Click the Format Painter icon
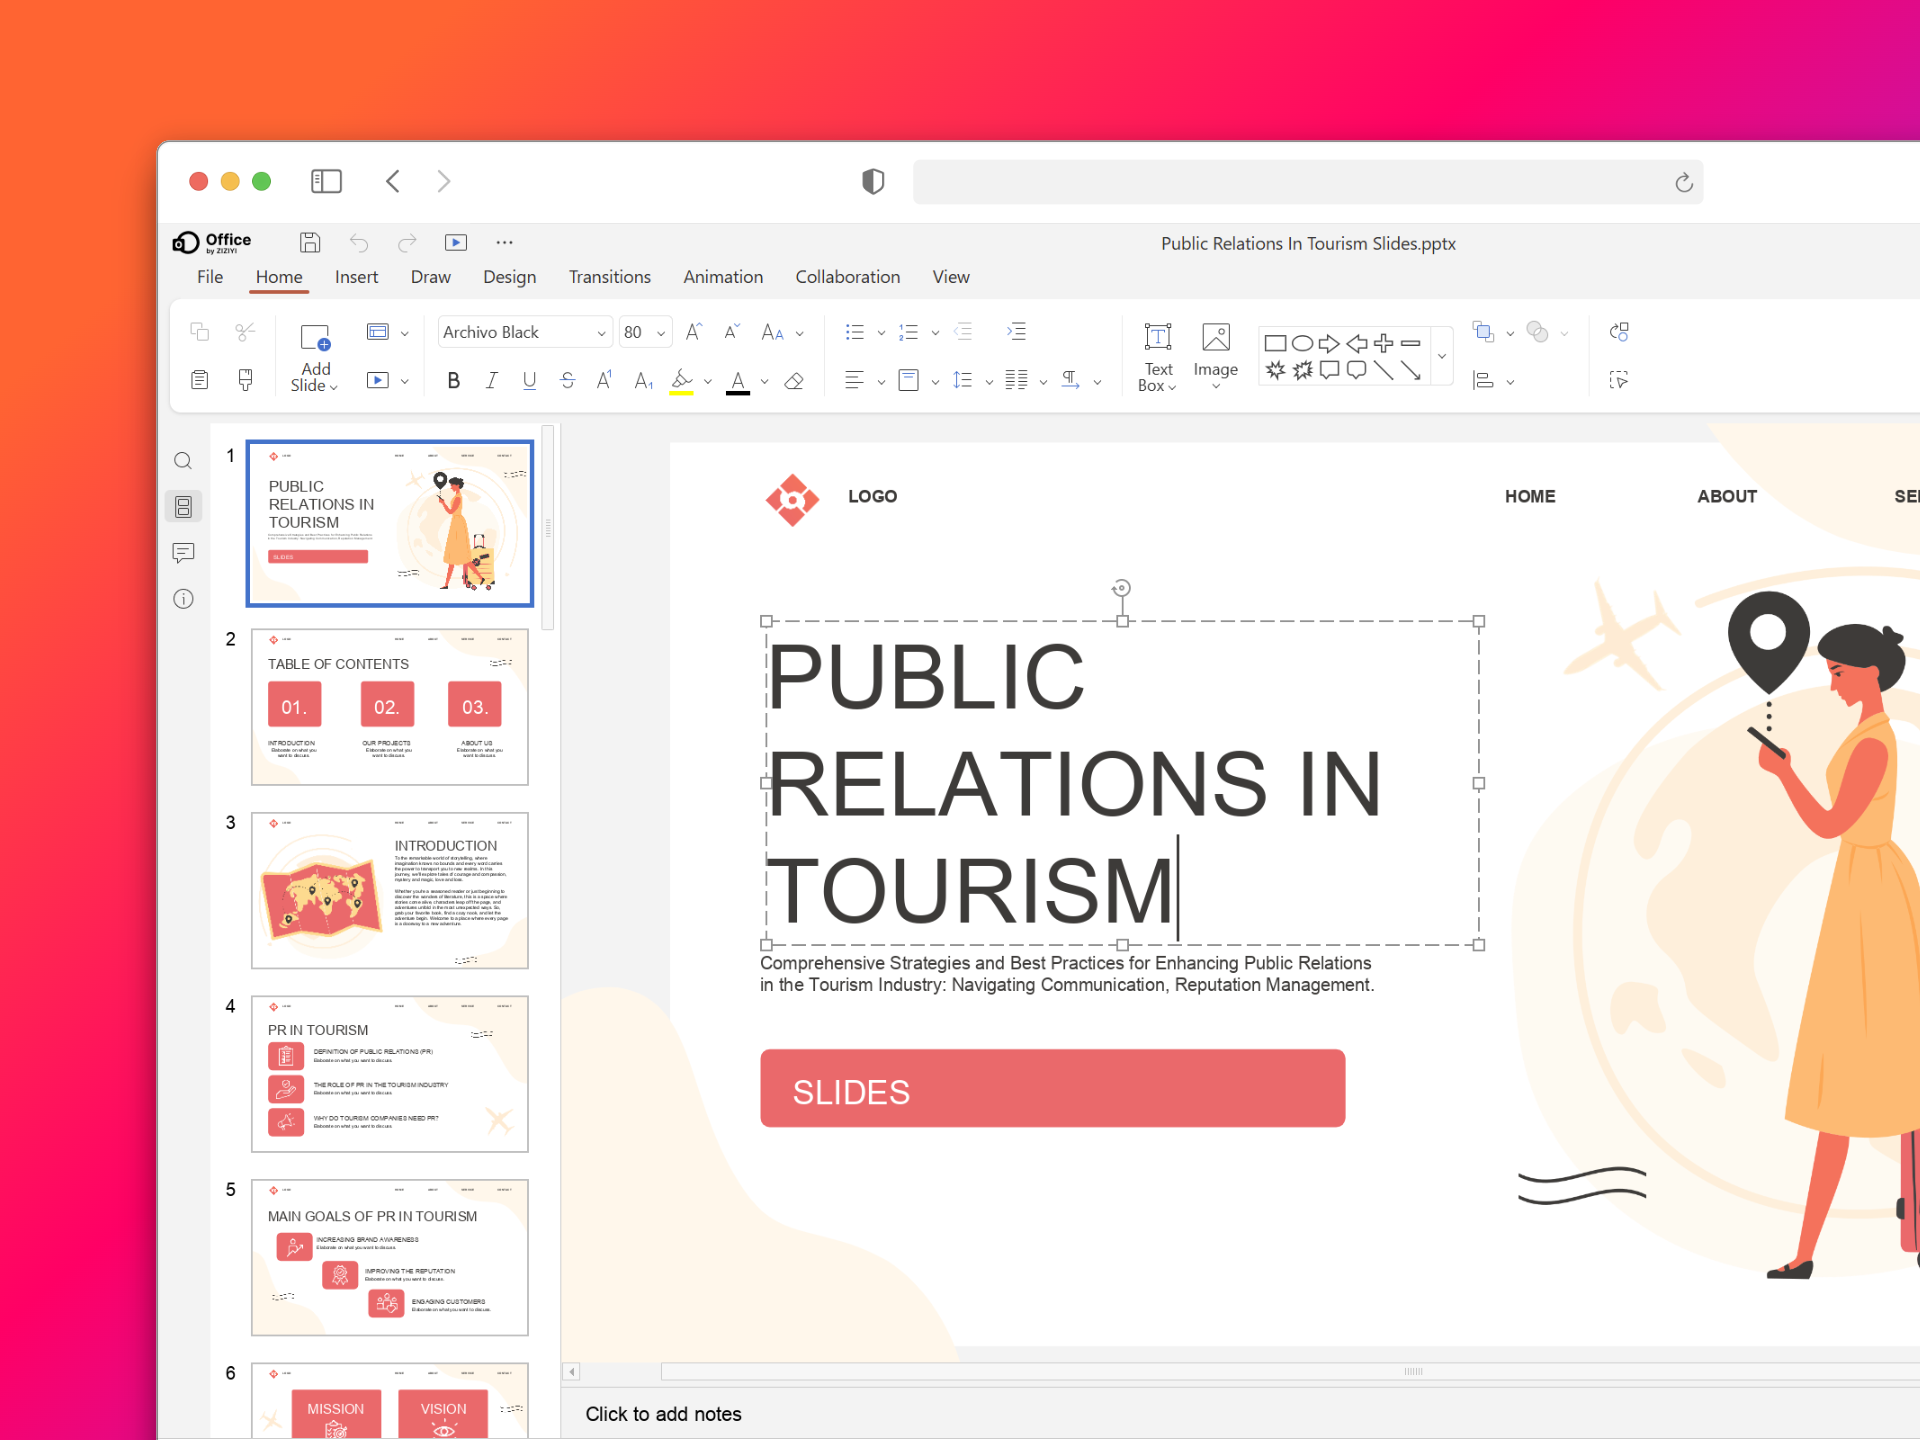The image size is (1920, 1440). tap(245, 380)
